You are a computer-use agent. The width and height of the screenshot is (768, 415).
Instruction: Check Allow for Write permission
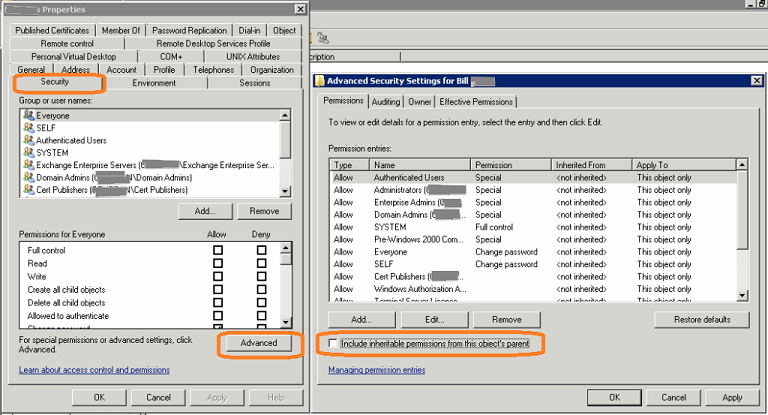(x=218, y=276)
